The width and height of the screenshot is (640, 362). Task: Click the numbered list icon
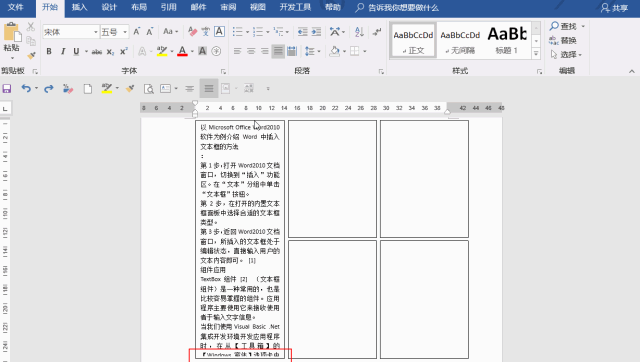tap(258, 31)
